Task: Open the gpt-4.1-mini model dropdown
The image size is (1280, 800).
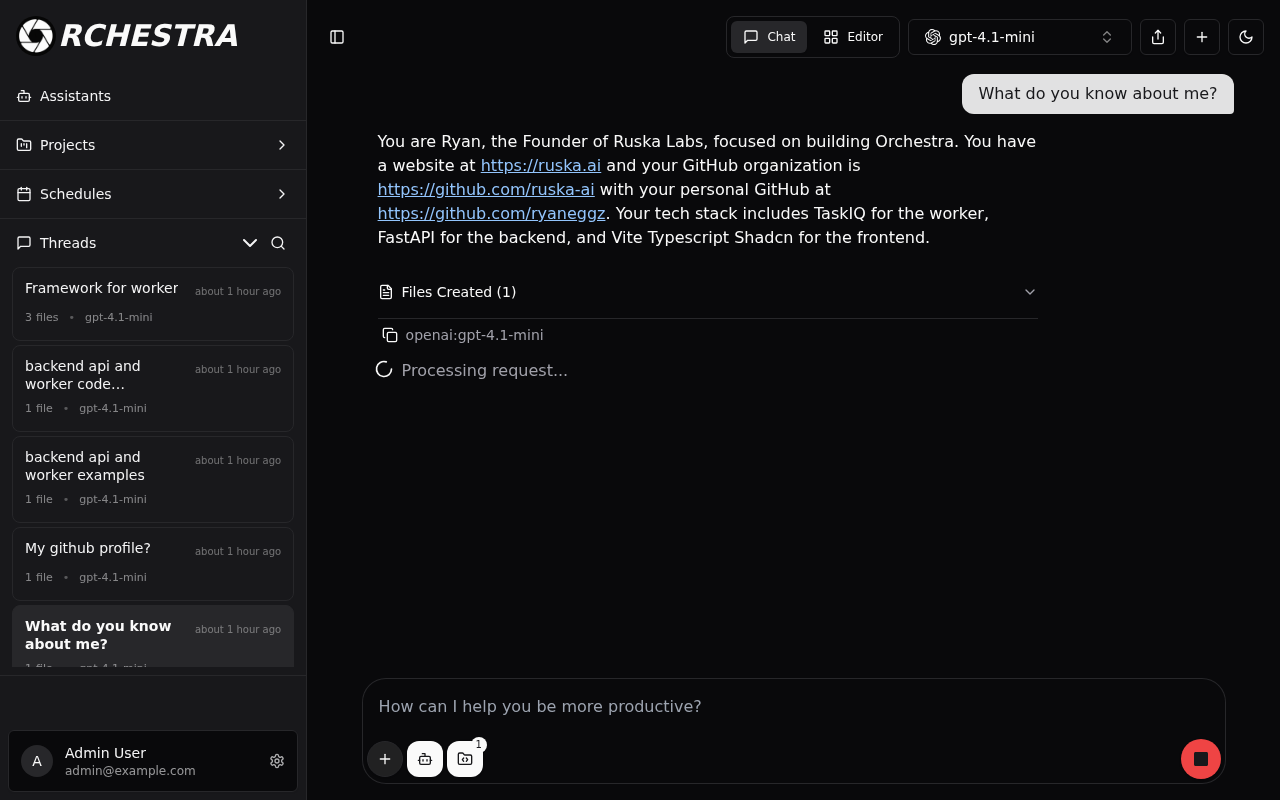Action: click(x=1020, y=37)
